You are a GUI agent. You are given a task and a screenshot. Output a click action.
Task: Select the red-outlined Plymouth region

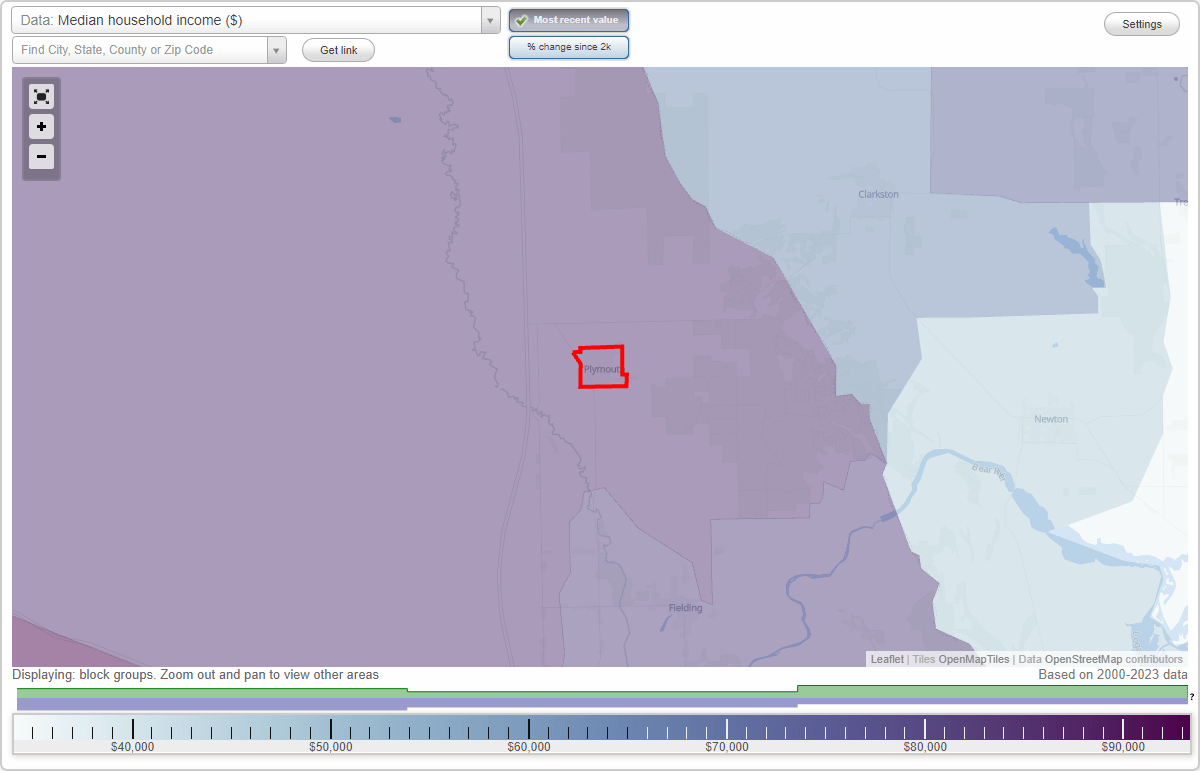(601, 367)
